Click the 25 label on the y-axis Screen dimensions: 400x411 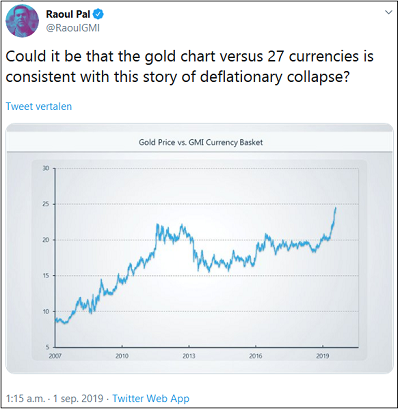click(x=46, y=204)
